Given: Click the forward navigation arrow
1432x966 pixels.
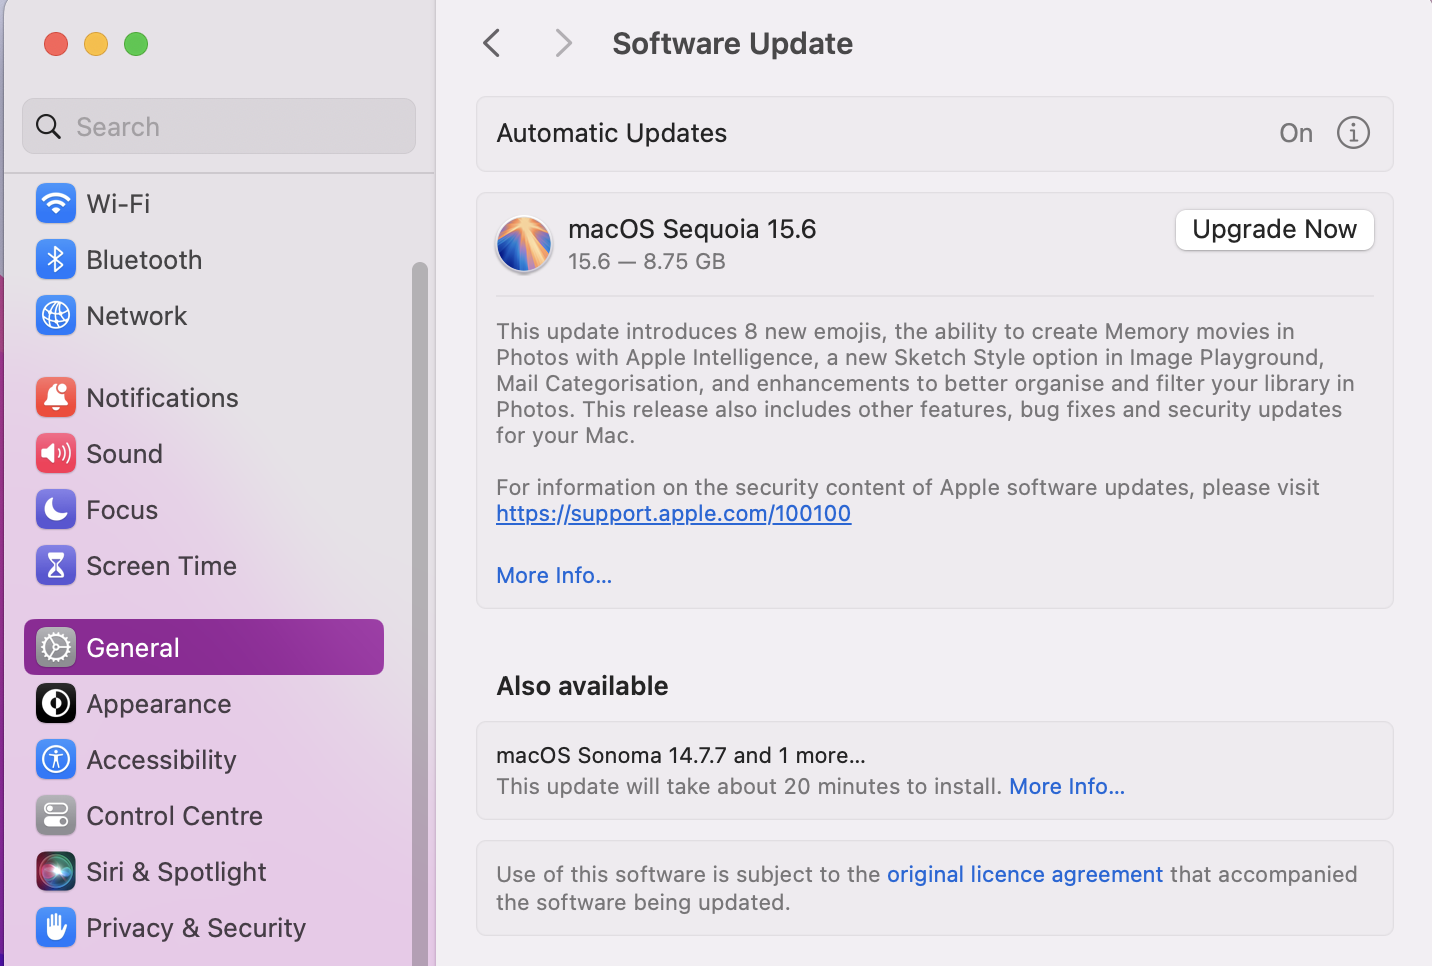Looking at the screenshot, I should pos(563,43).
